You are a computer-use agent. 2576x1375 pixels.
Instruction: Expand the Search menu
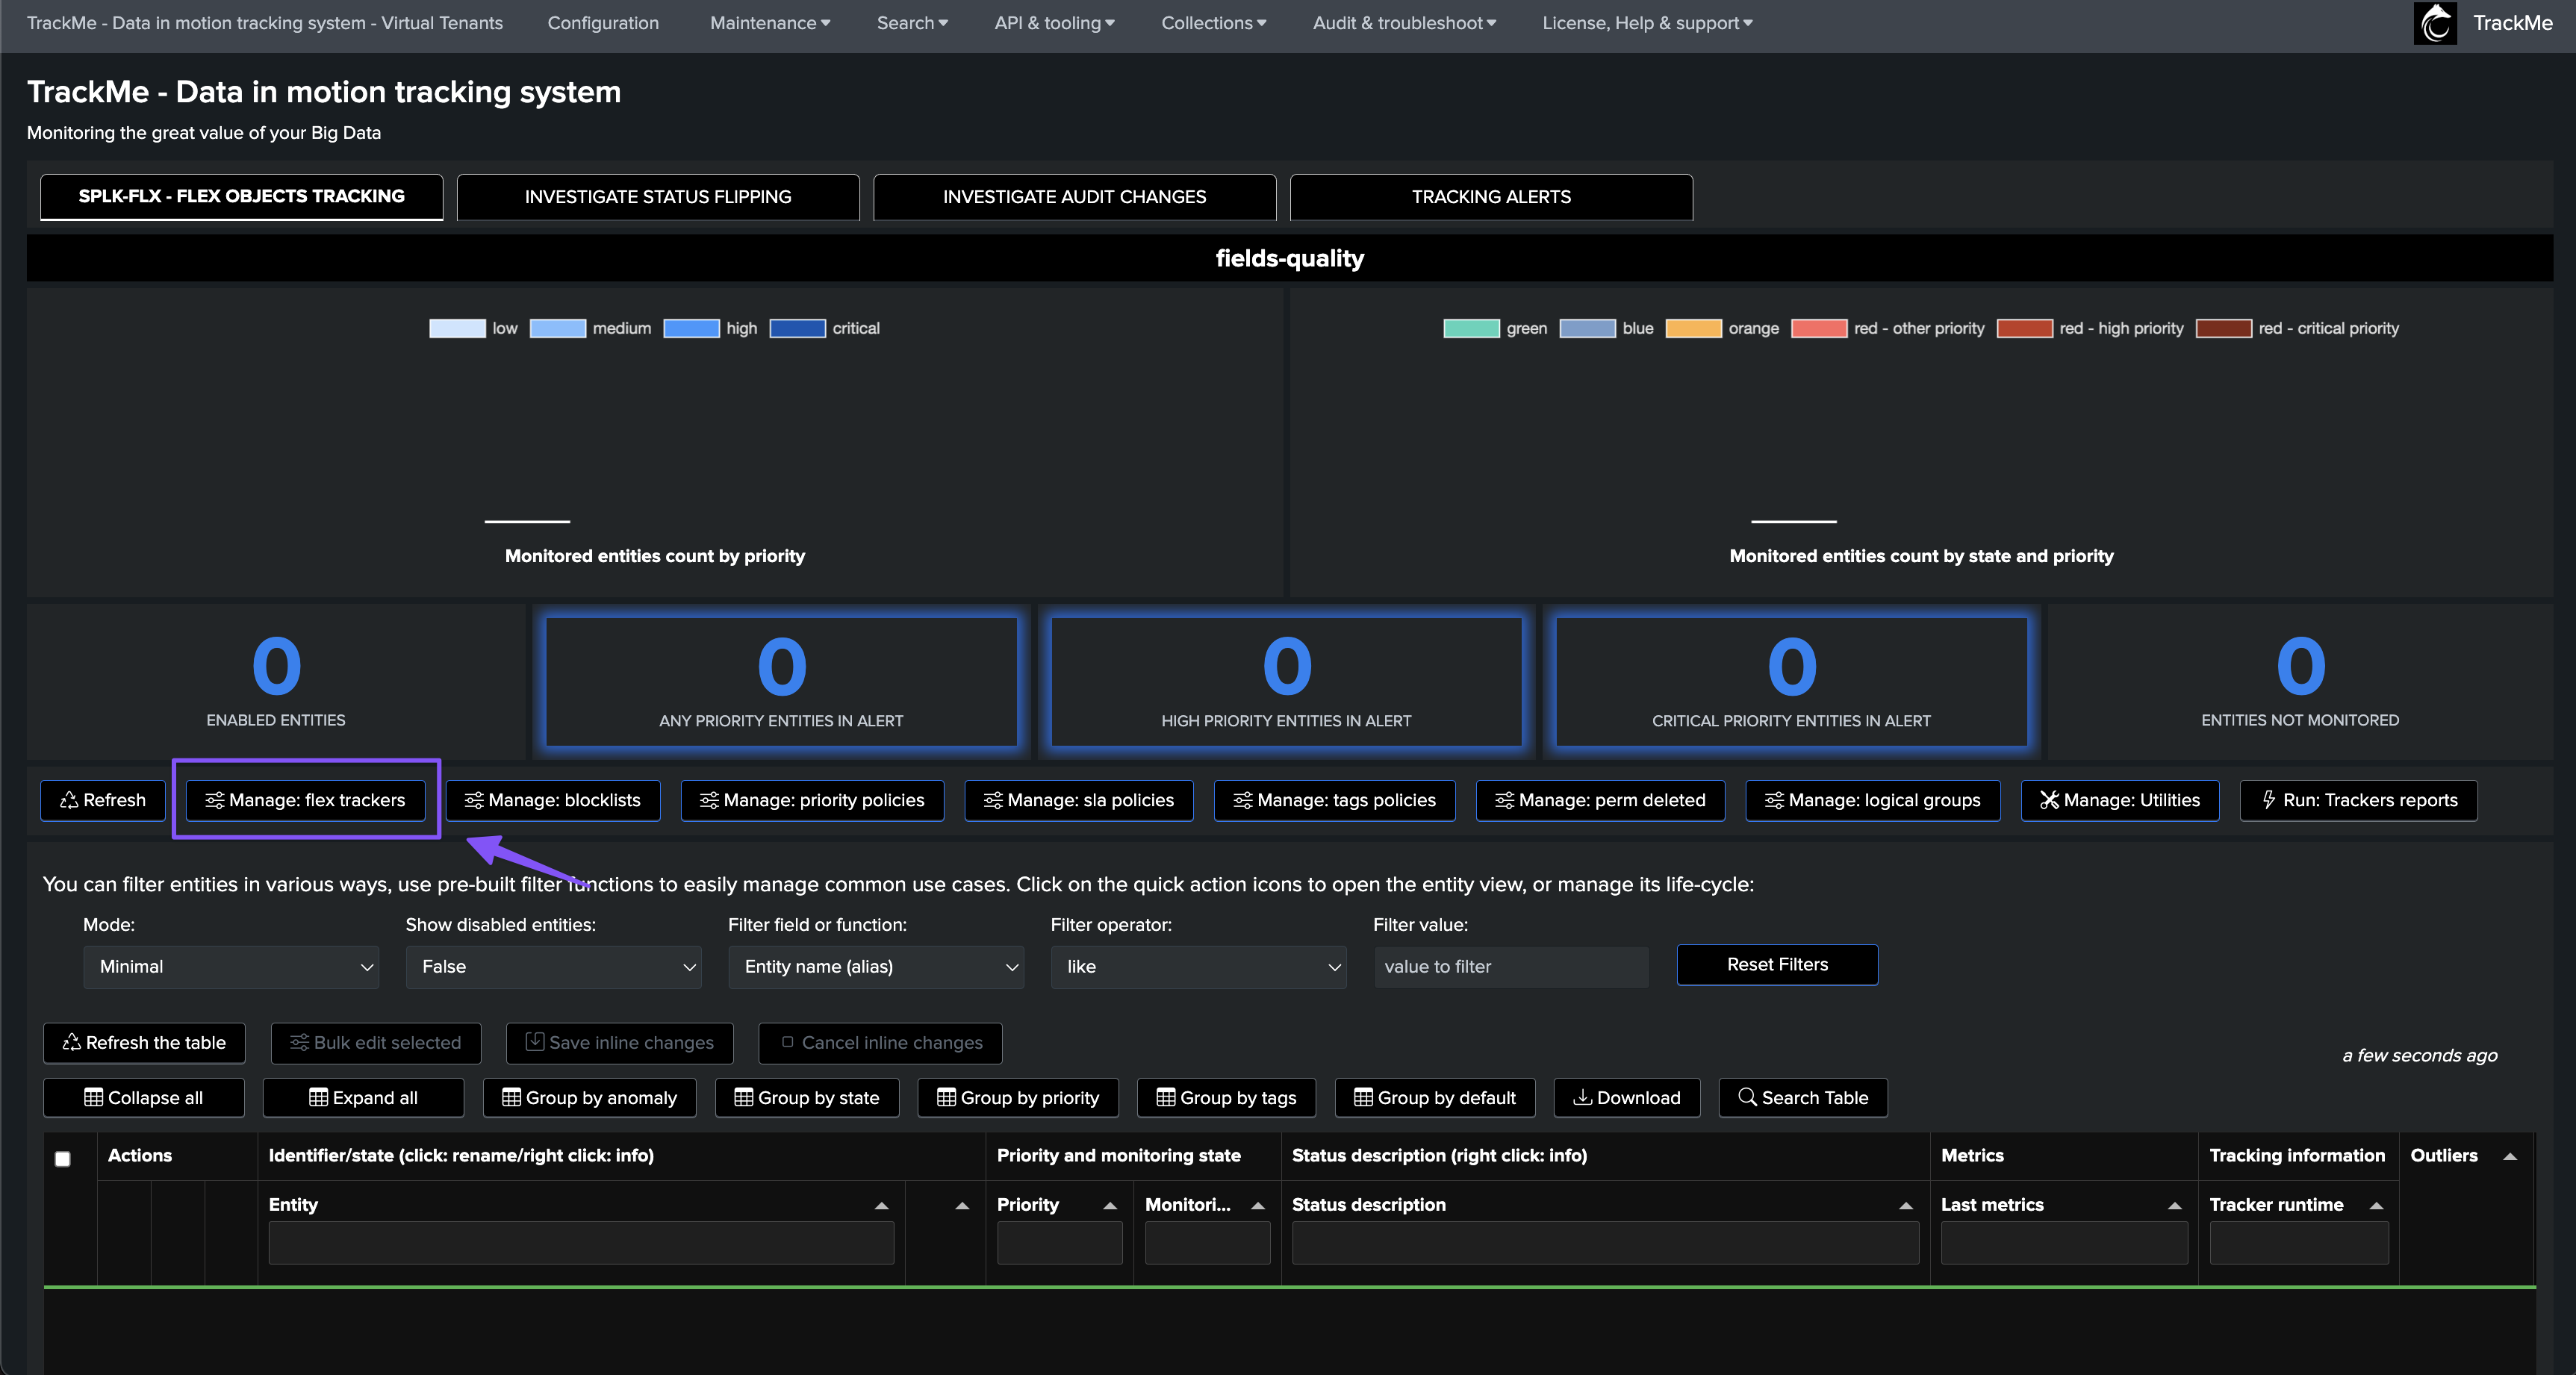point(912,23)
